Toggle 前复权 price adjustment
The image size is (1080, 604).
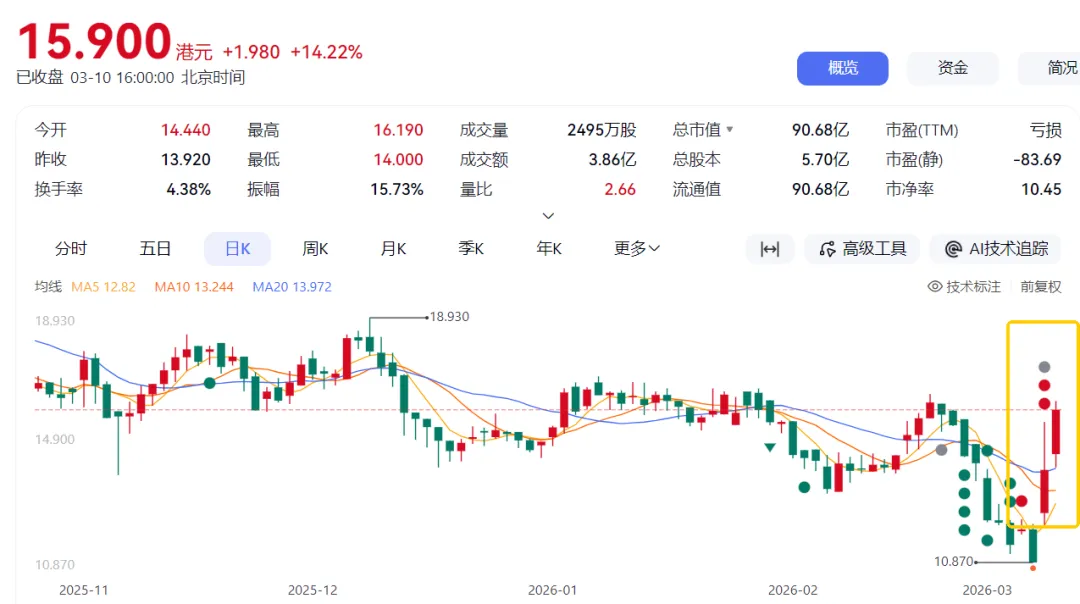(1040, 287)
